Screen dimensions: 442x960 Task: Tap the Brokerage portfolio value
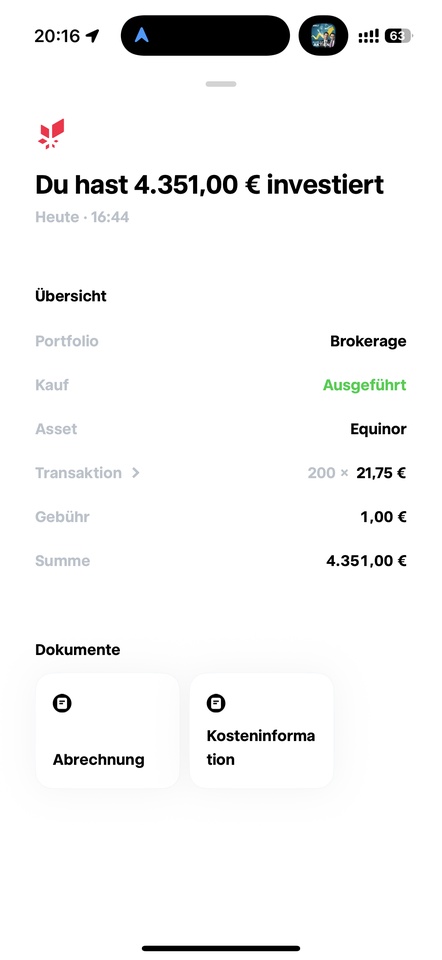(x=369, y=341)
